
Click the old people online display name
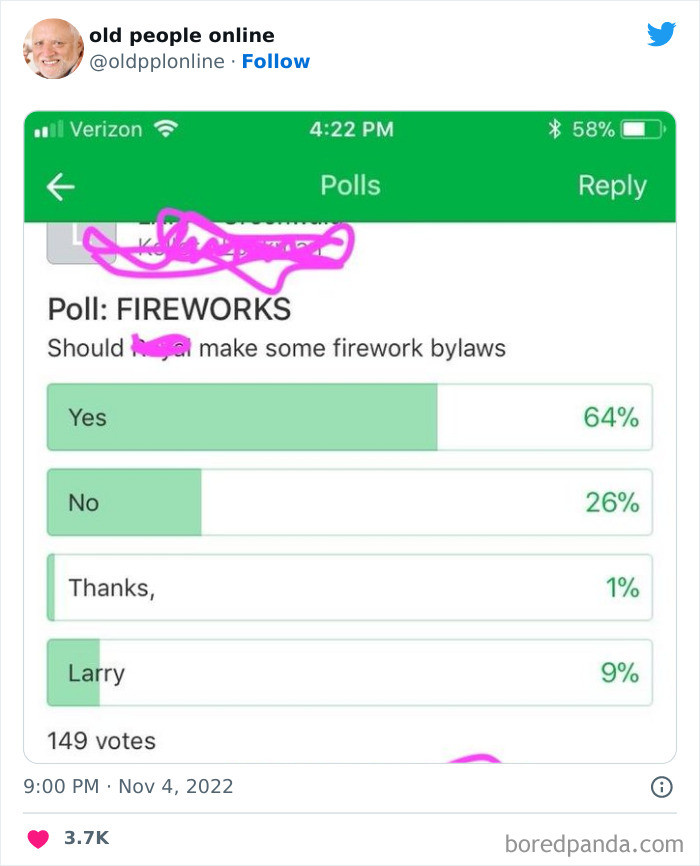pos(182,35)
